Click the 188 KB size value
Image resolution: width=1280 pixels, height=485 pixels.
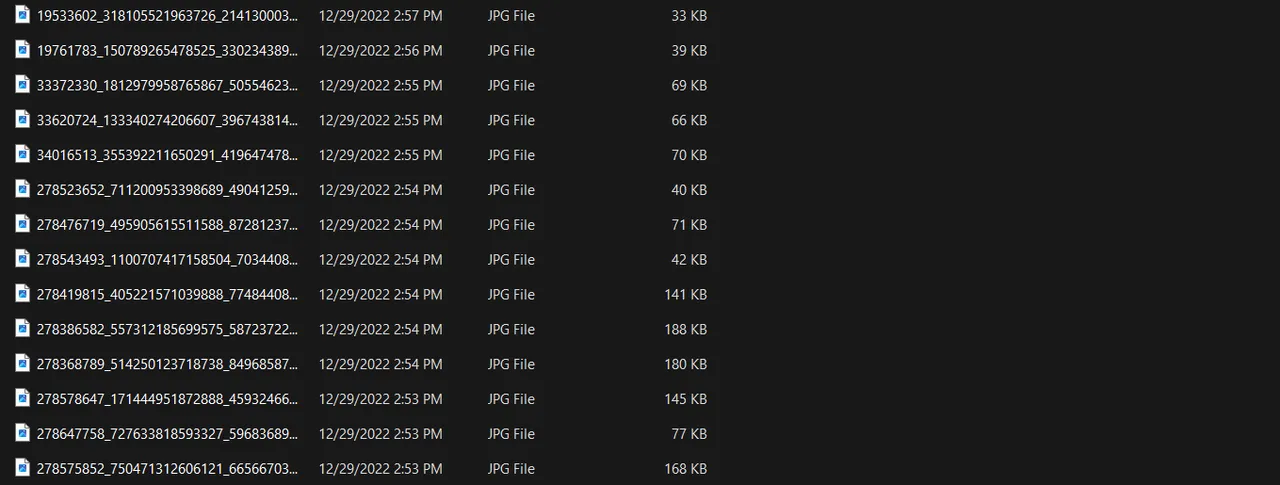[x=685, y=330]
